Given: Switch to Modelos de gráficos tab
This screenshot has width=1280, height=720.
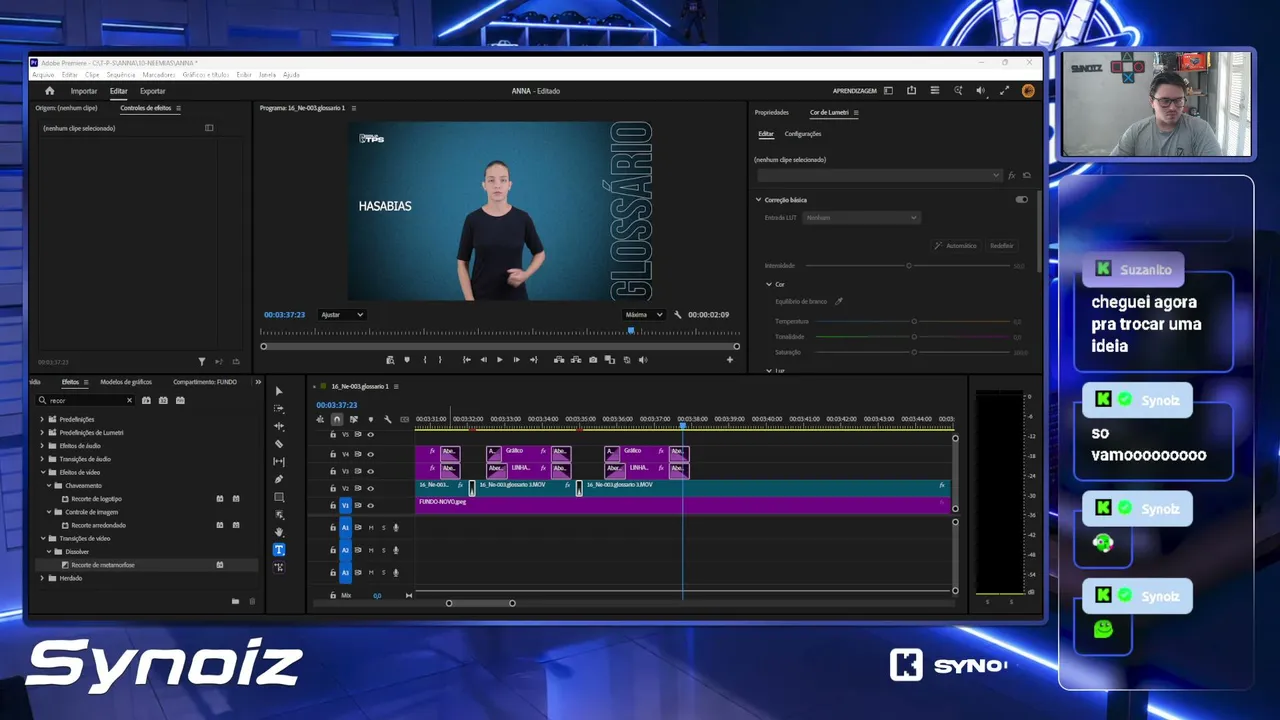Looking at the screenshot, I should (x=126, y=382).
